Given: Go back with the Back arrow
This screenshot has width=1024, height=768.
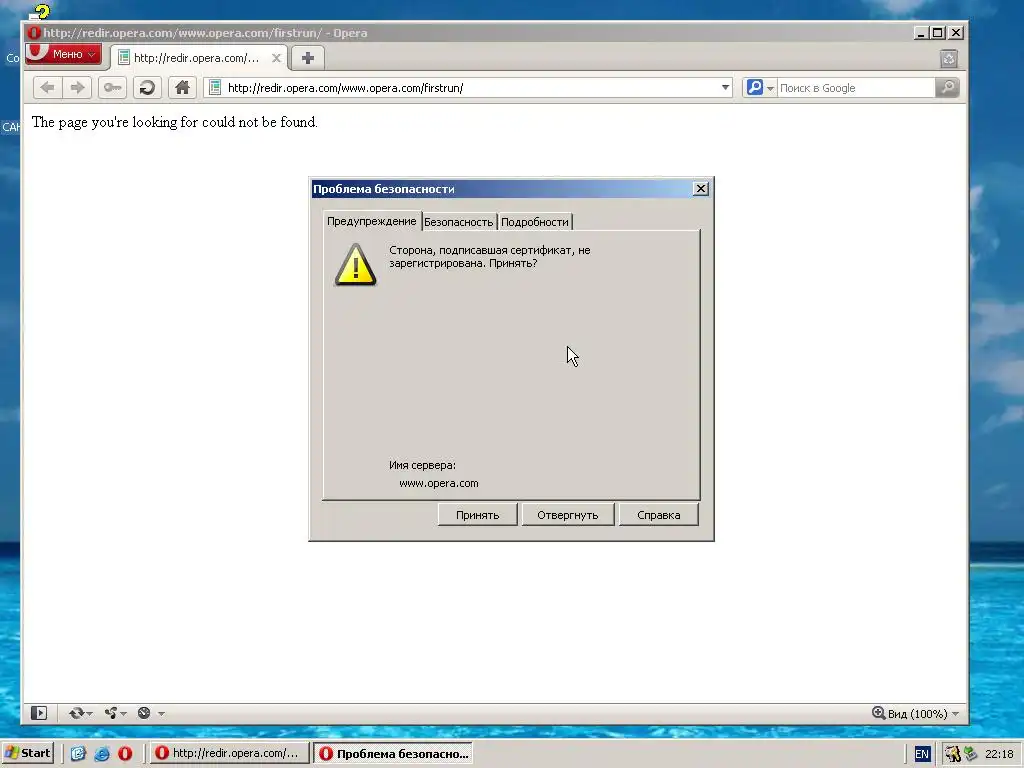Looking at the screenshot, I should tap(47, 88).
